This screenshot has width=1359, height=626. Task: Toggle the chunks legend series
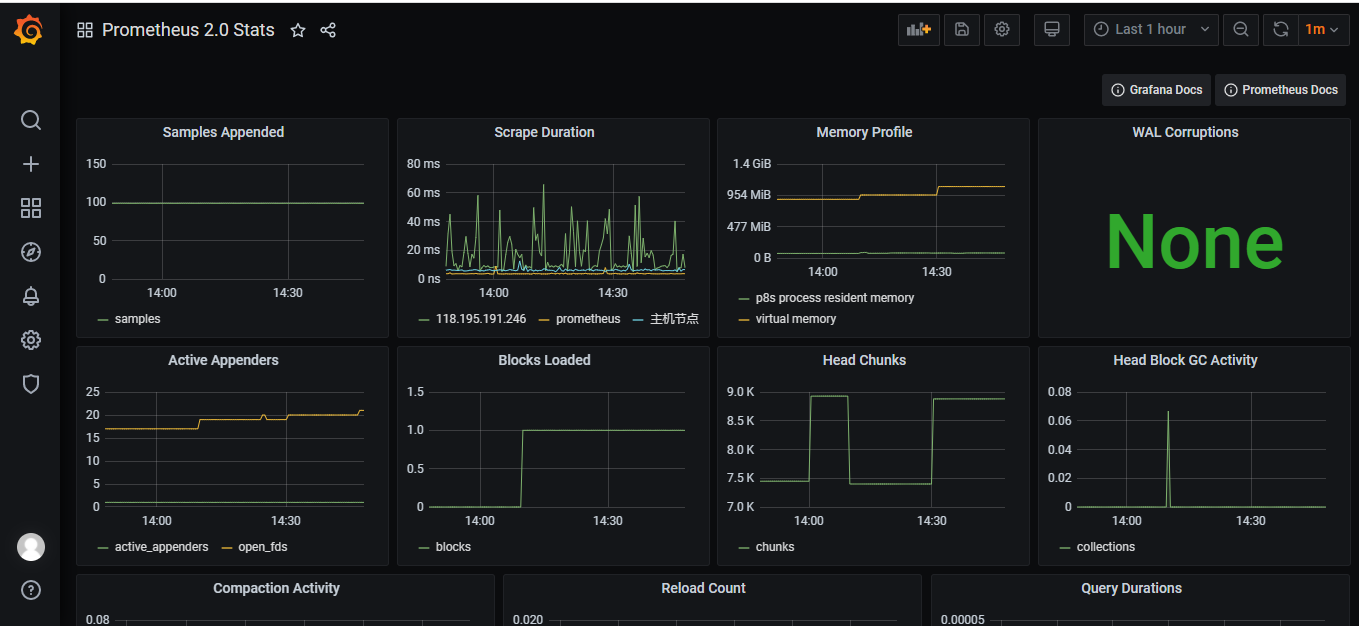(x=775, y=547)
